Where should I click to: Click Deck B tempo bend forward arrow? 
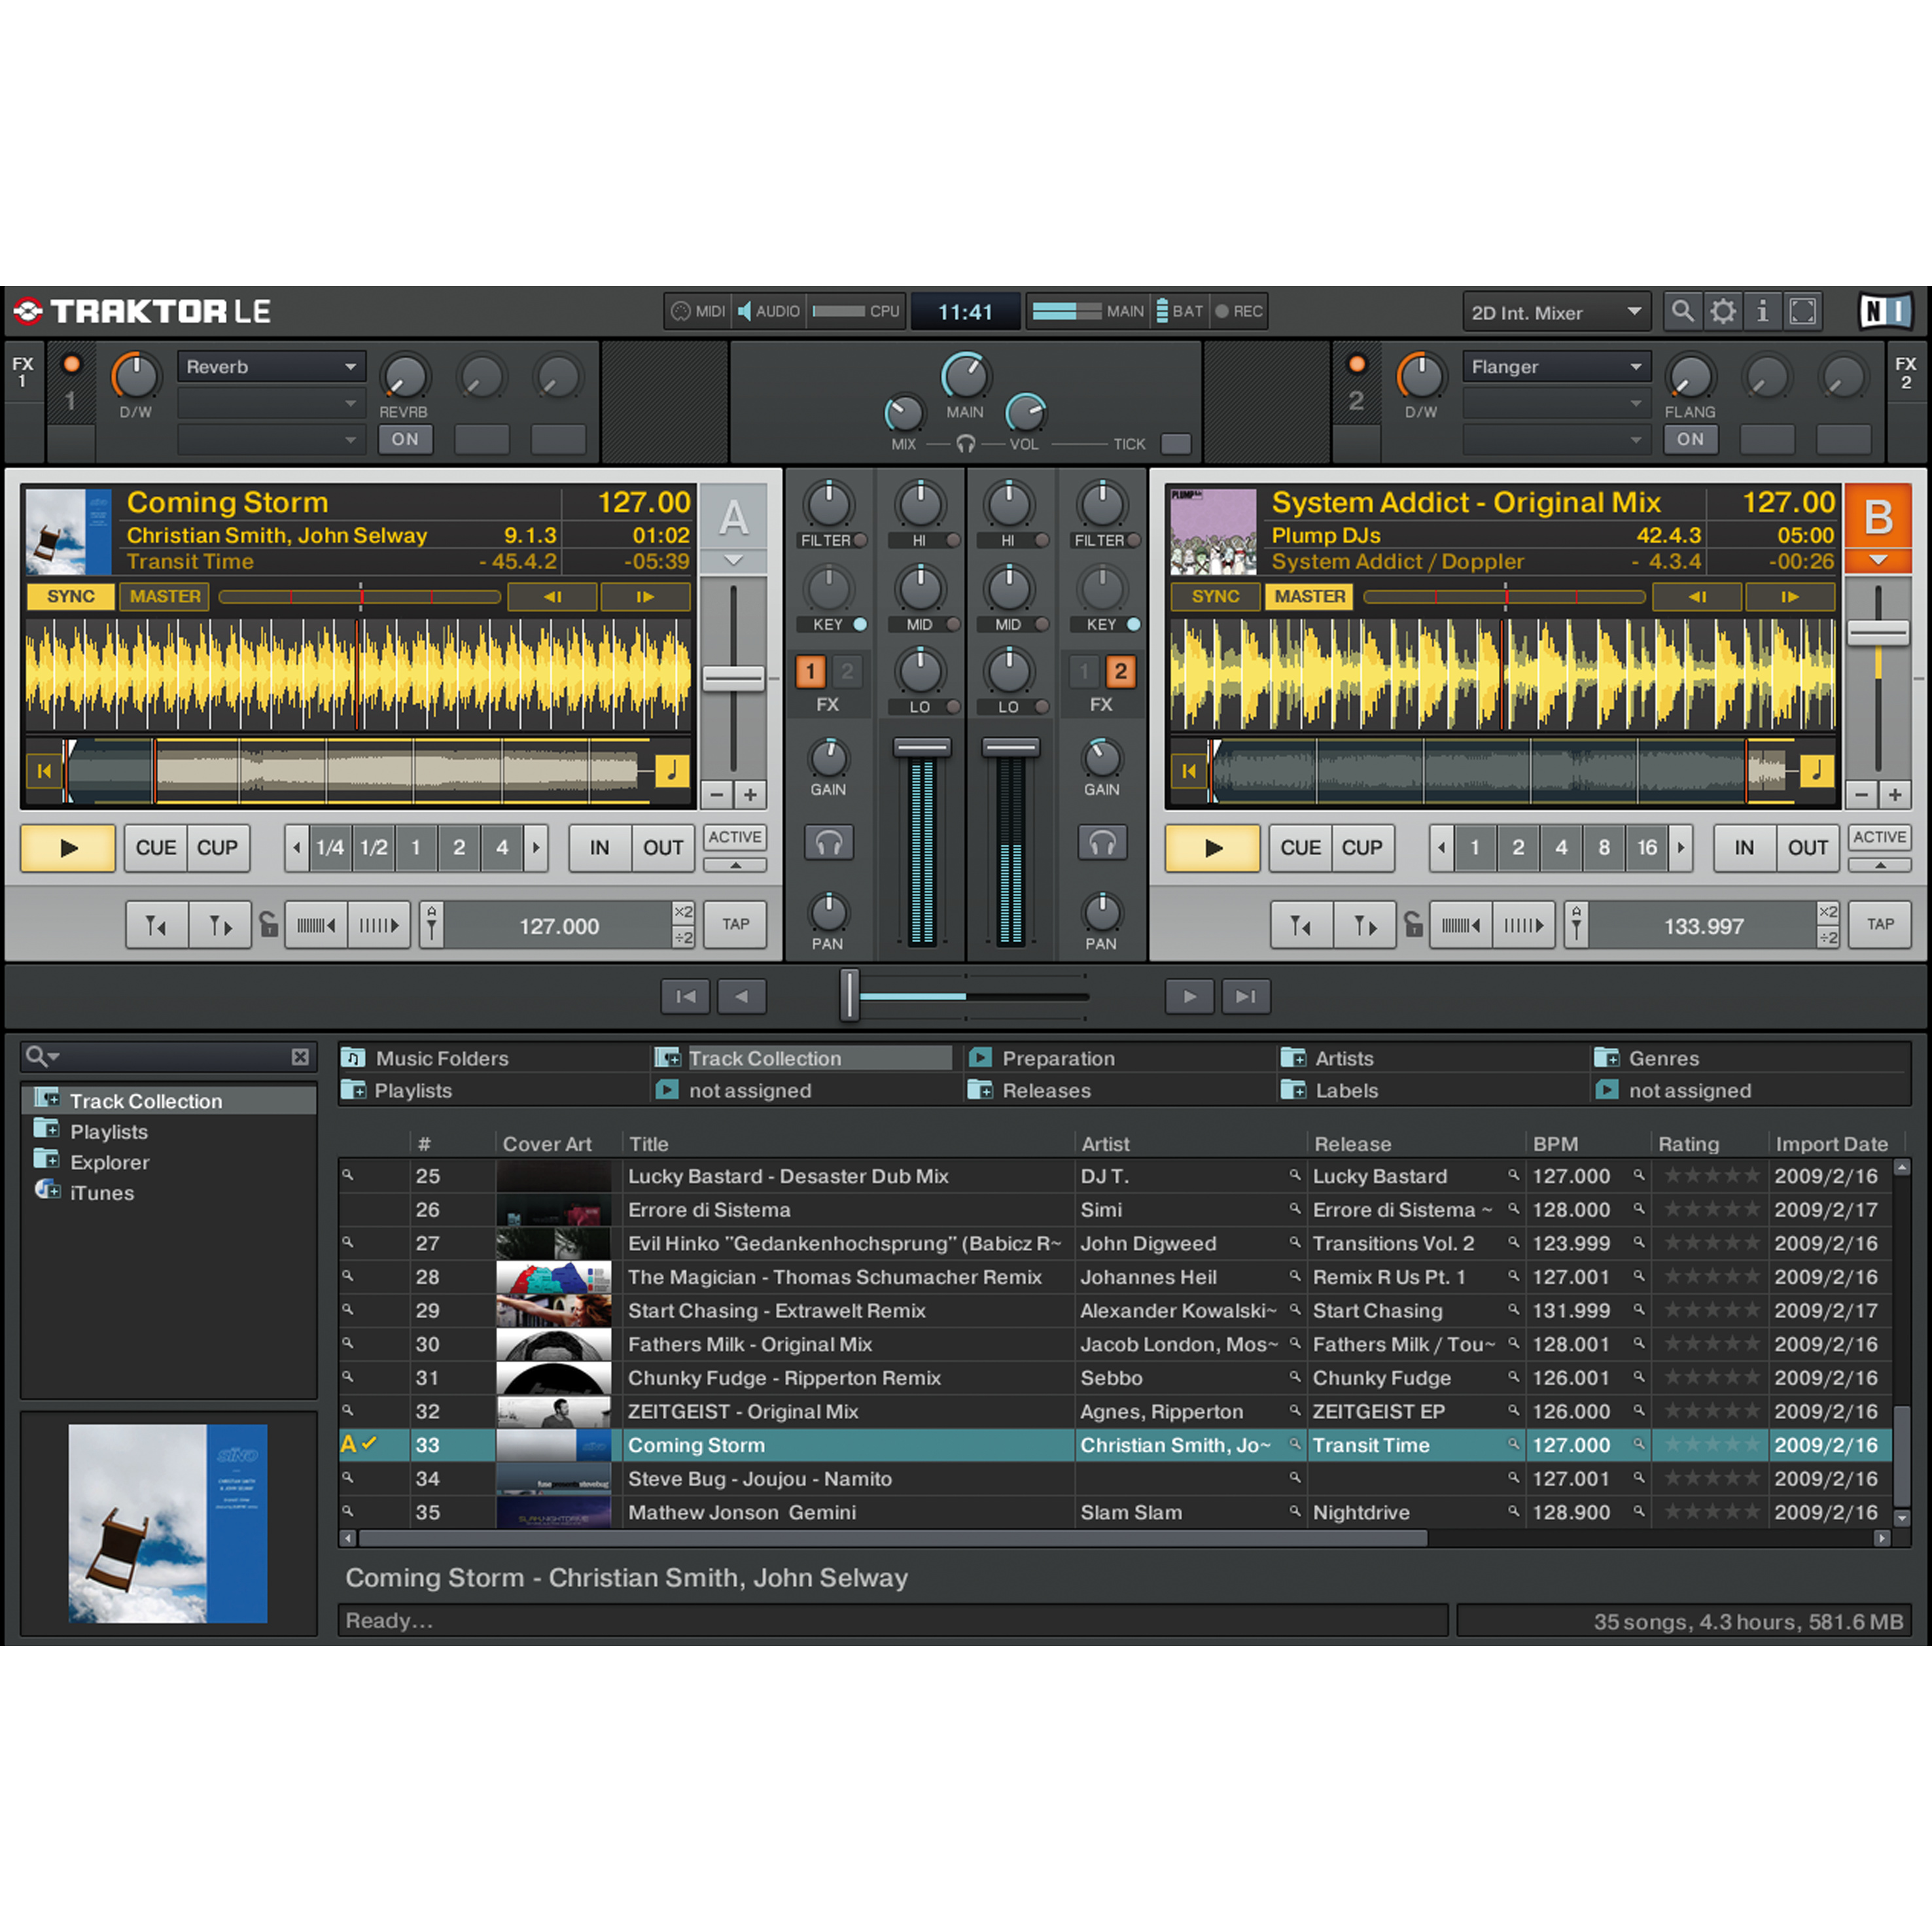click(x=1790, y=597)
